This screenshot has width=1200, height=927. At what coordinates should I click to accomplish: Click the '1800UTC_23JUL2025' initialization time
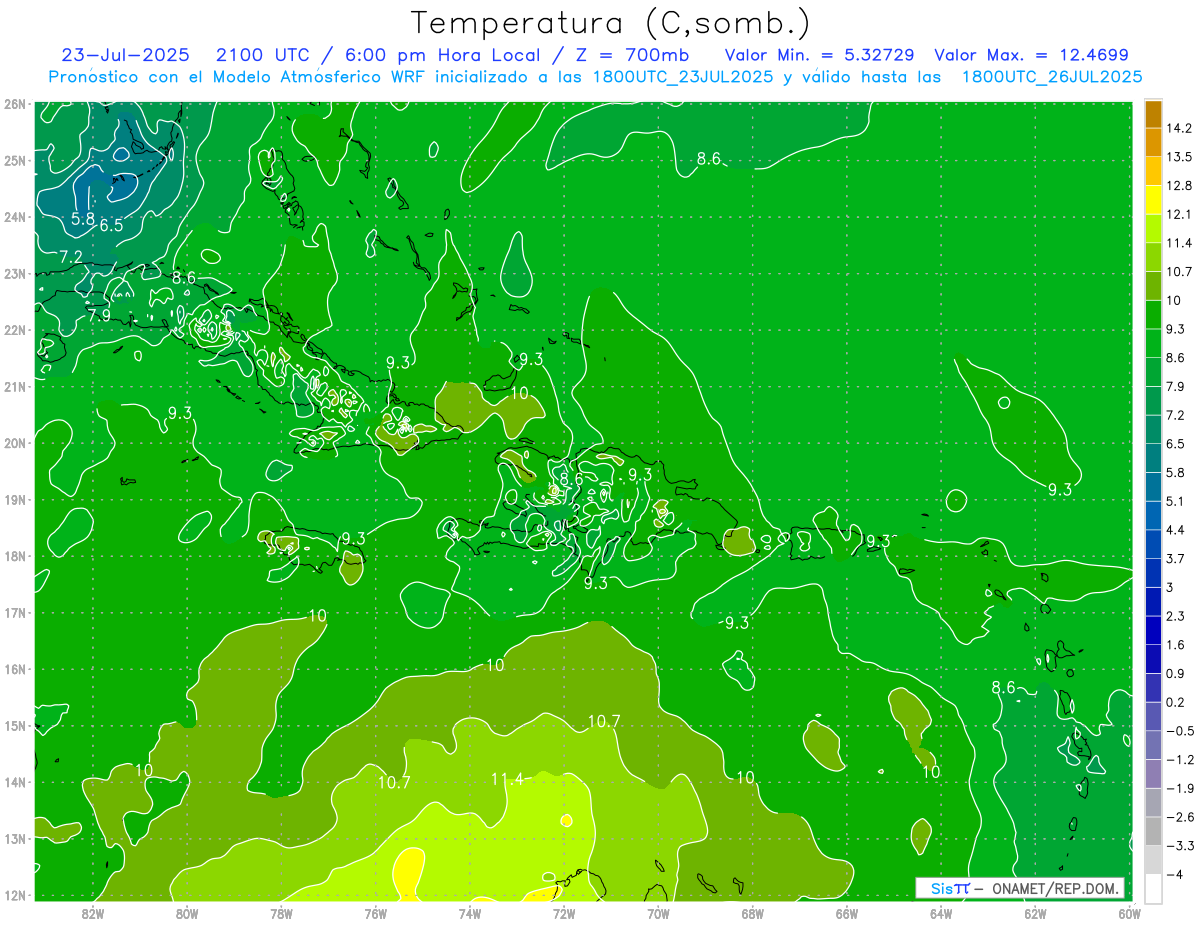[683, 77]
